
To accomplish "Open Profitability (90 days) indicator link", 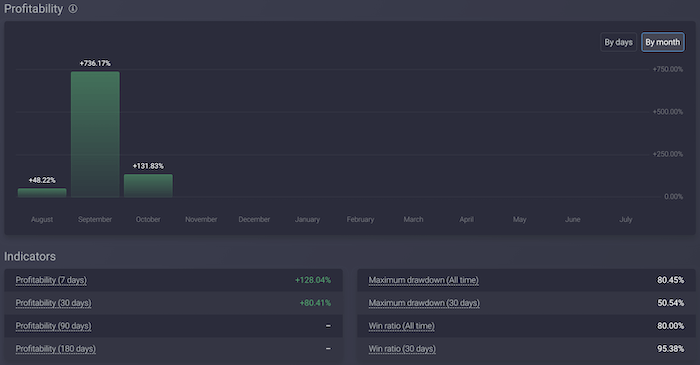I will (53, 326).
